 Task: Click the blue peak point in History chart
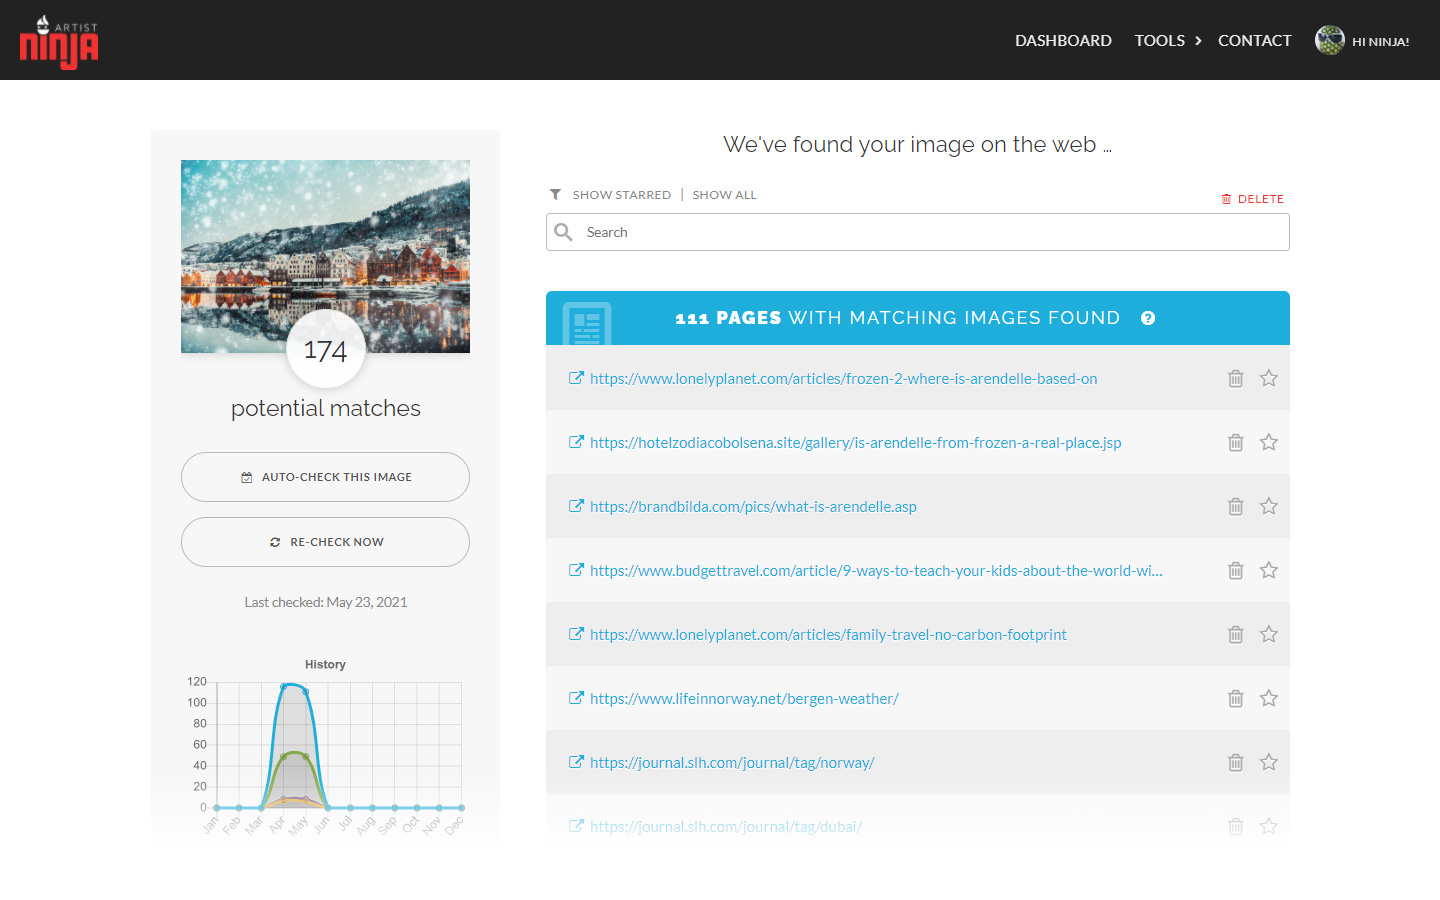click(284, 686)
